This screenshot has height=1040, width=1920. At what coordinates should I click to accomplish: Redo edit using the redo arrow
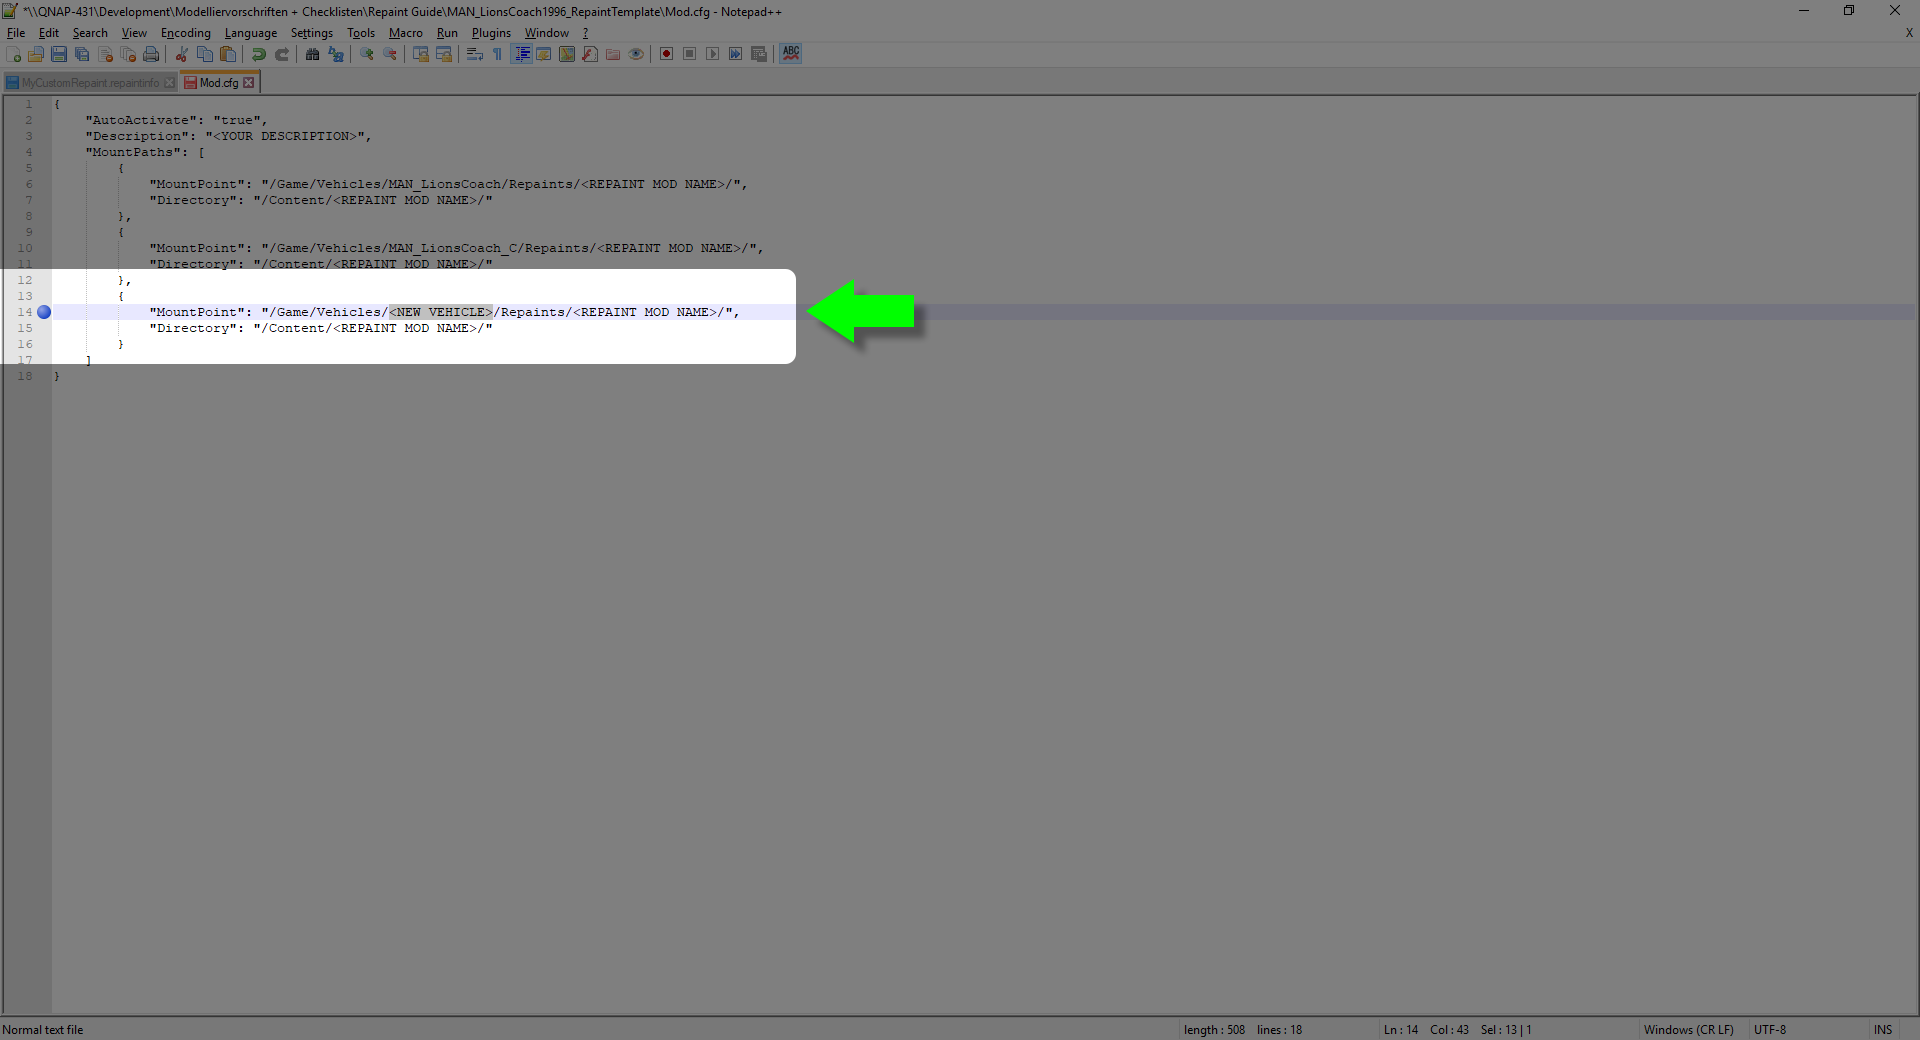pyautogui.click(x=282, y=54)
